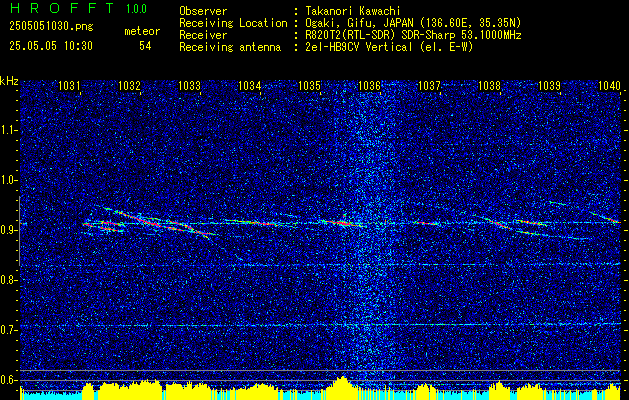
Task: Click the Receiver label
Action: click(203, 35)
